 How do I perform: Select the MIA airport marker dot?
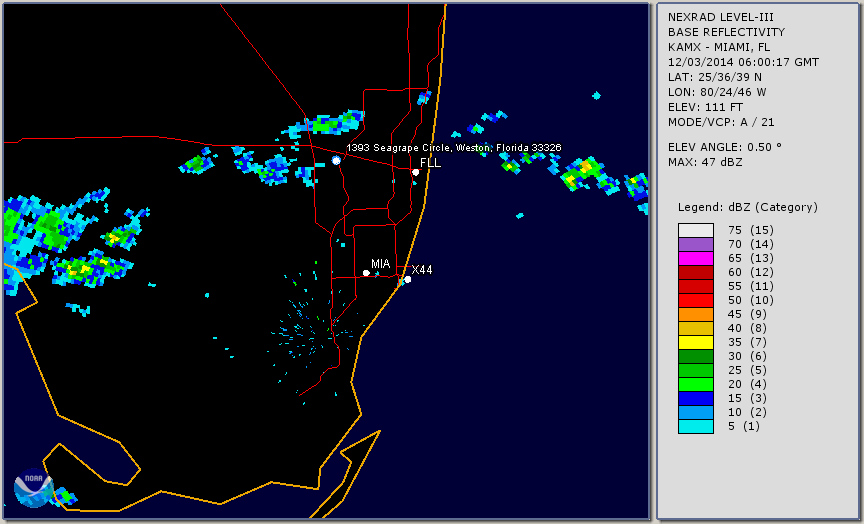pos(366,273)
